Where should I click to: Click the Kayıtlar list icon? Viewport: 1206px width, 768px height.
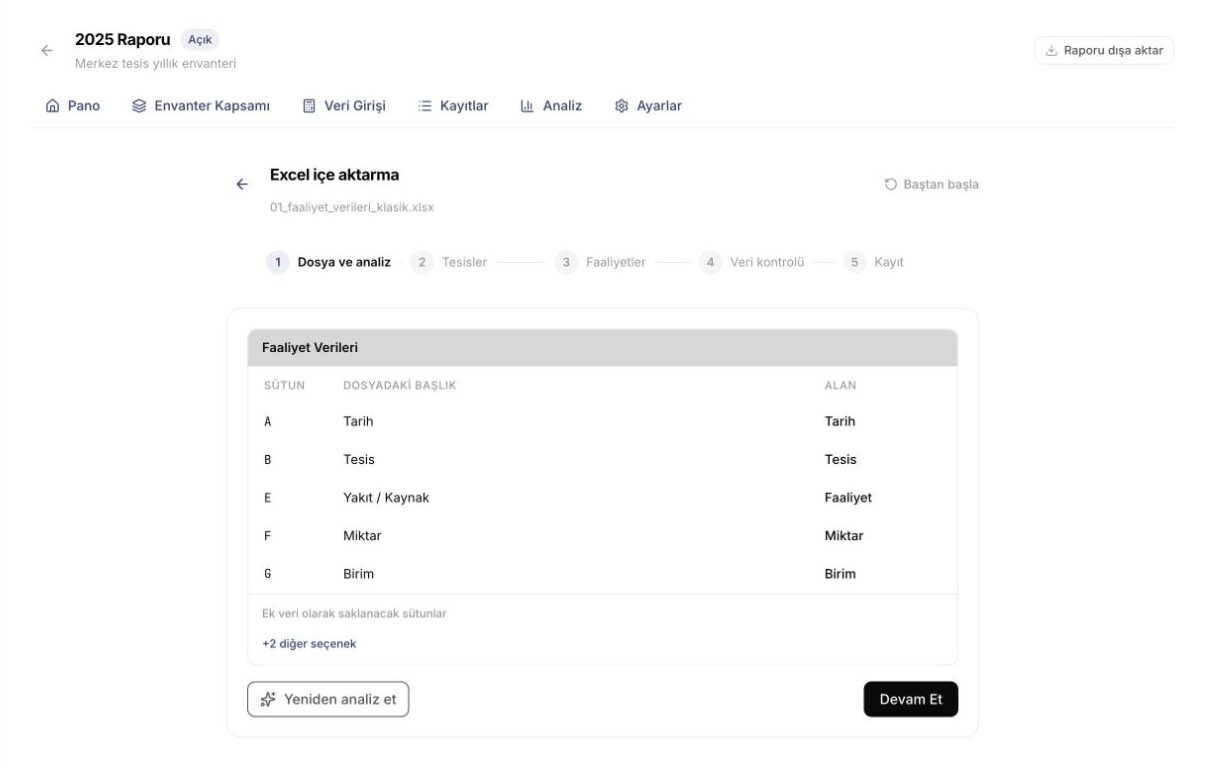pyautogui.click(x=425, y=106)
